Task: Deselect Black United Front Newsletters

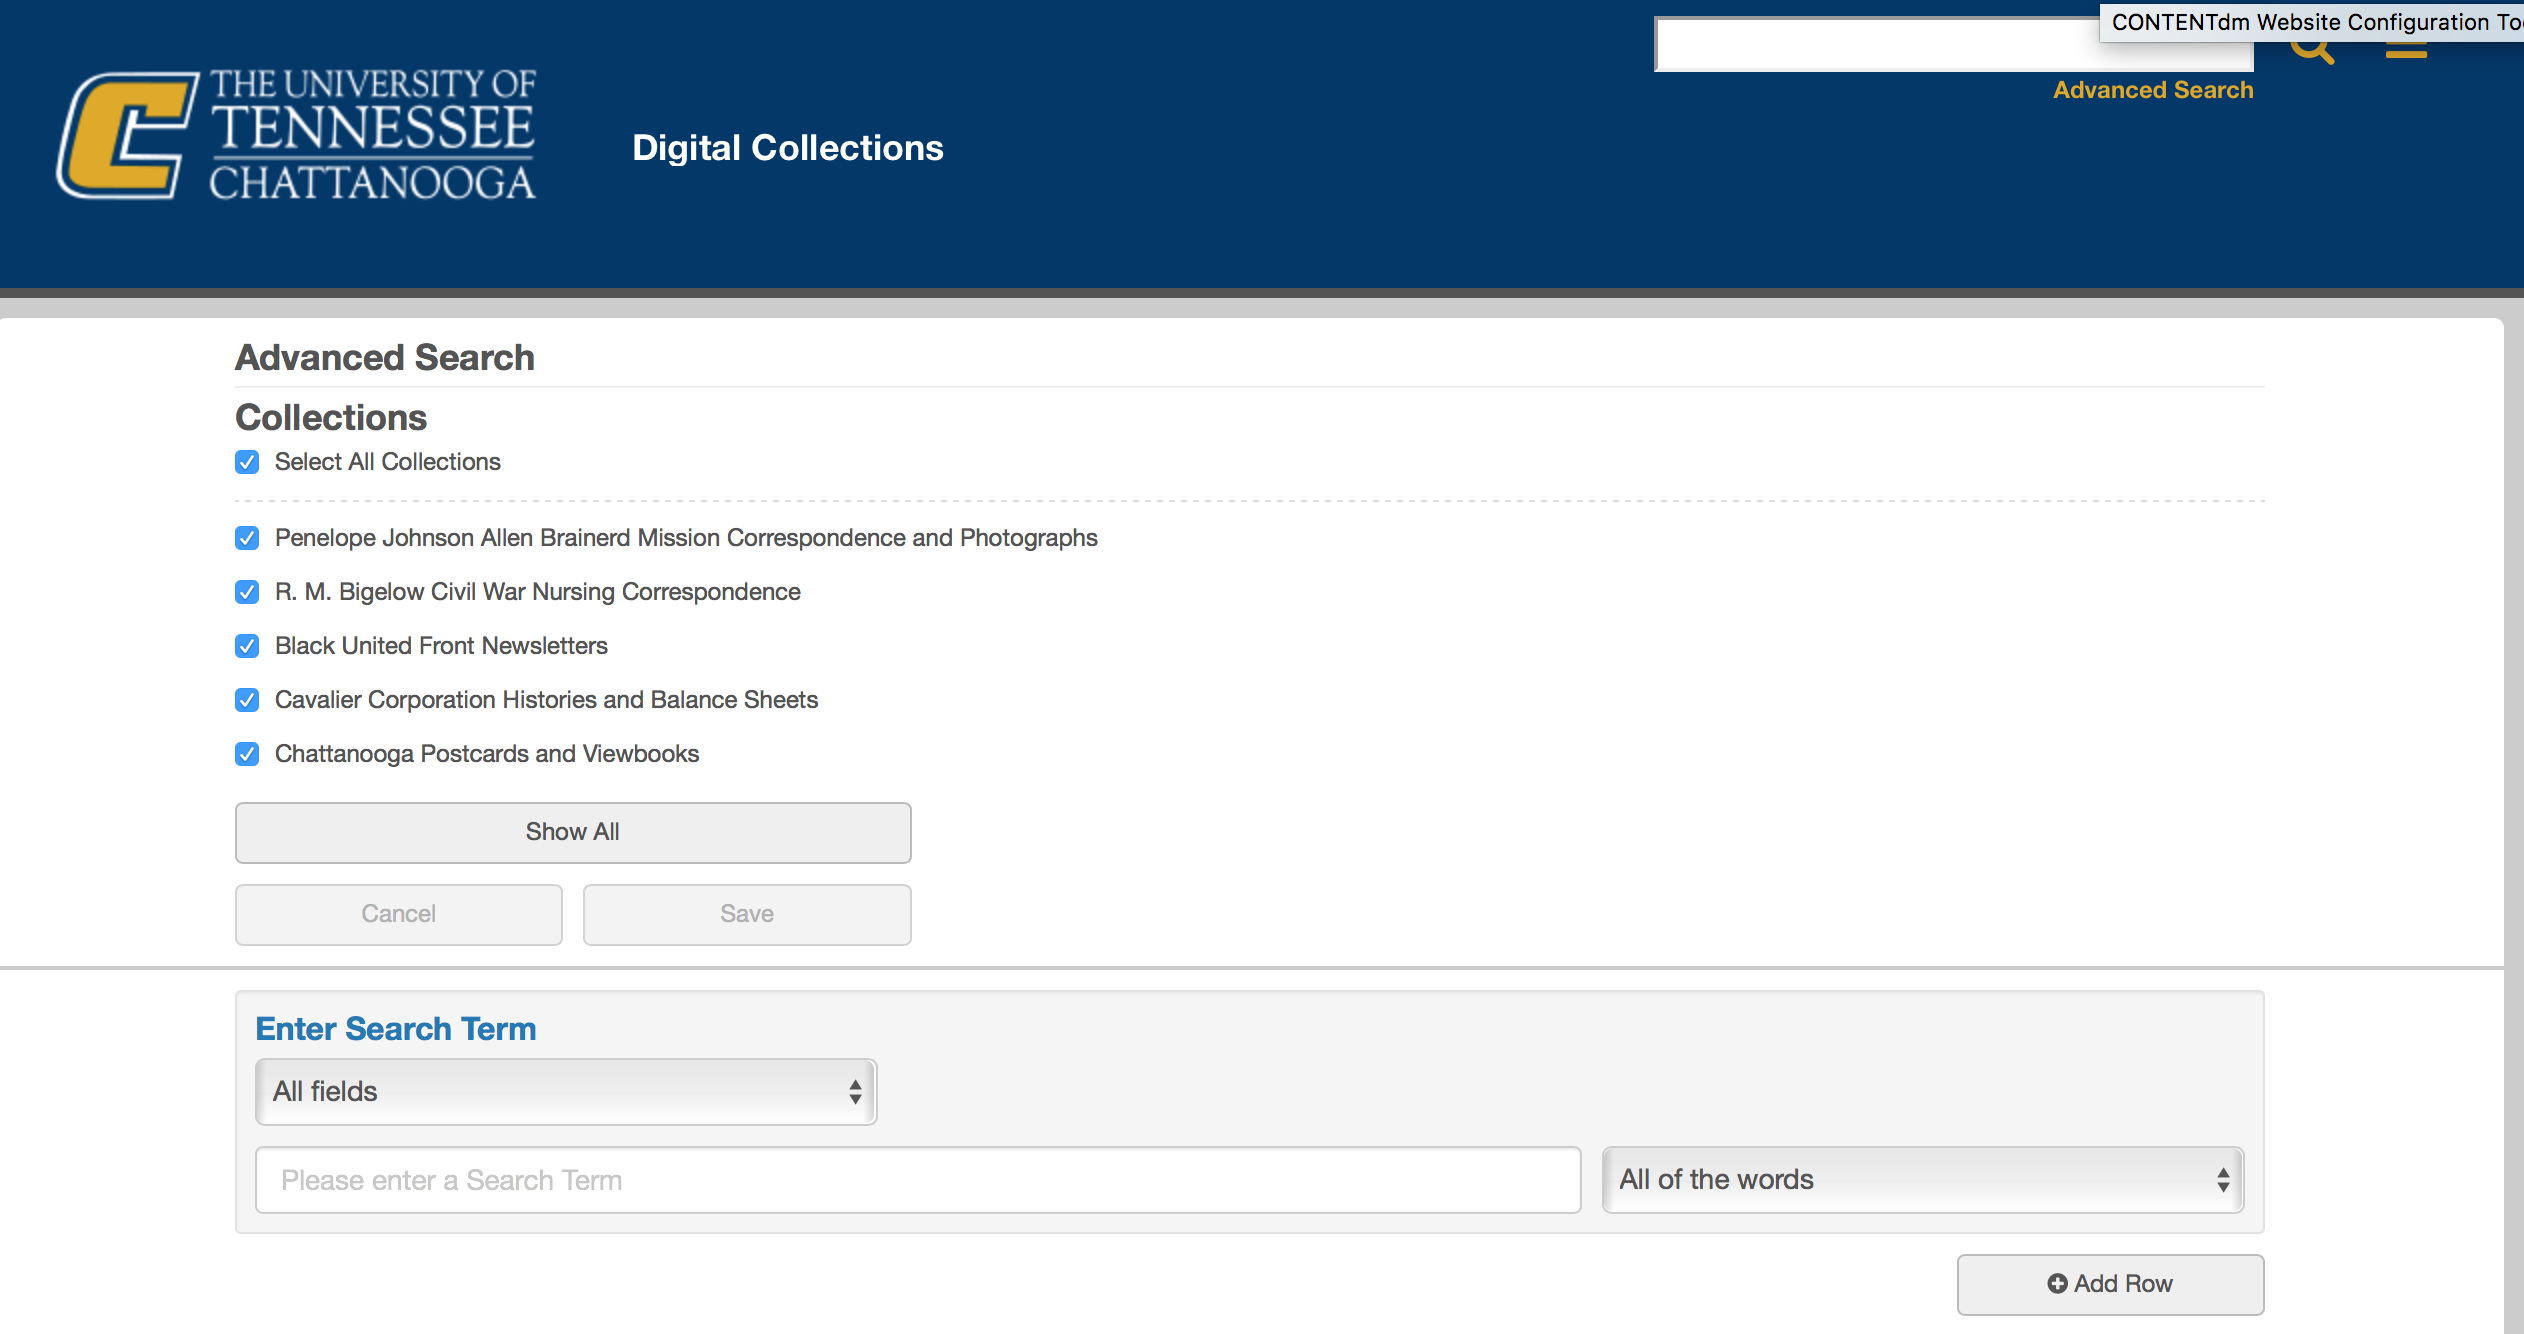Action: pyautogui.click(x=247, y=646)
